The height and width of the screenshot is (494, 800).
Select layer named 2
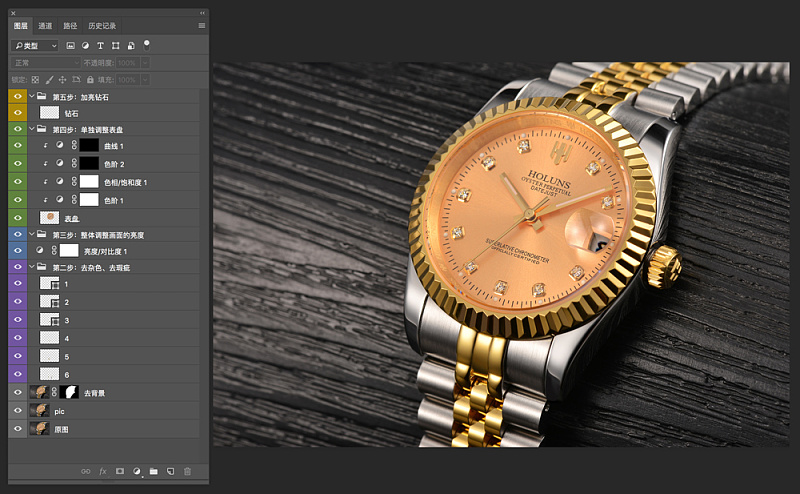67,302
